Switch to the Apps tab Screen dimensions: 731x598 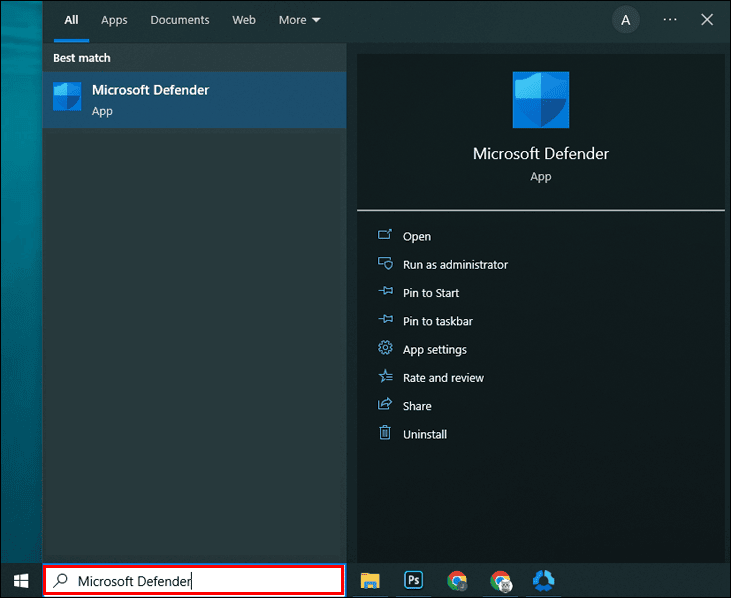pyautogui.click(x=114, y=20)
